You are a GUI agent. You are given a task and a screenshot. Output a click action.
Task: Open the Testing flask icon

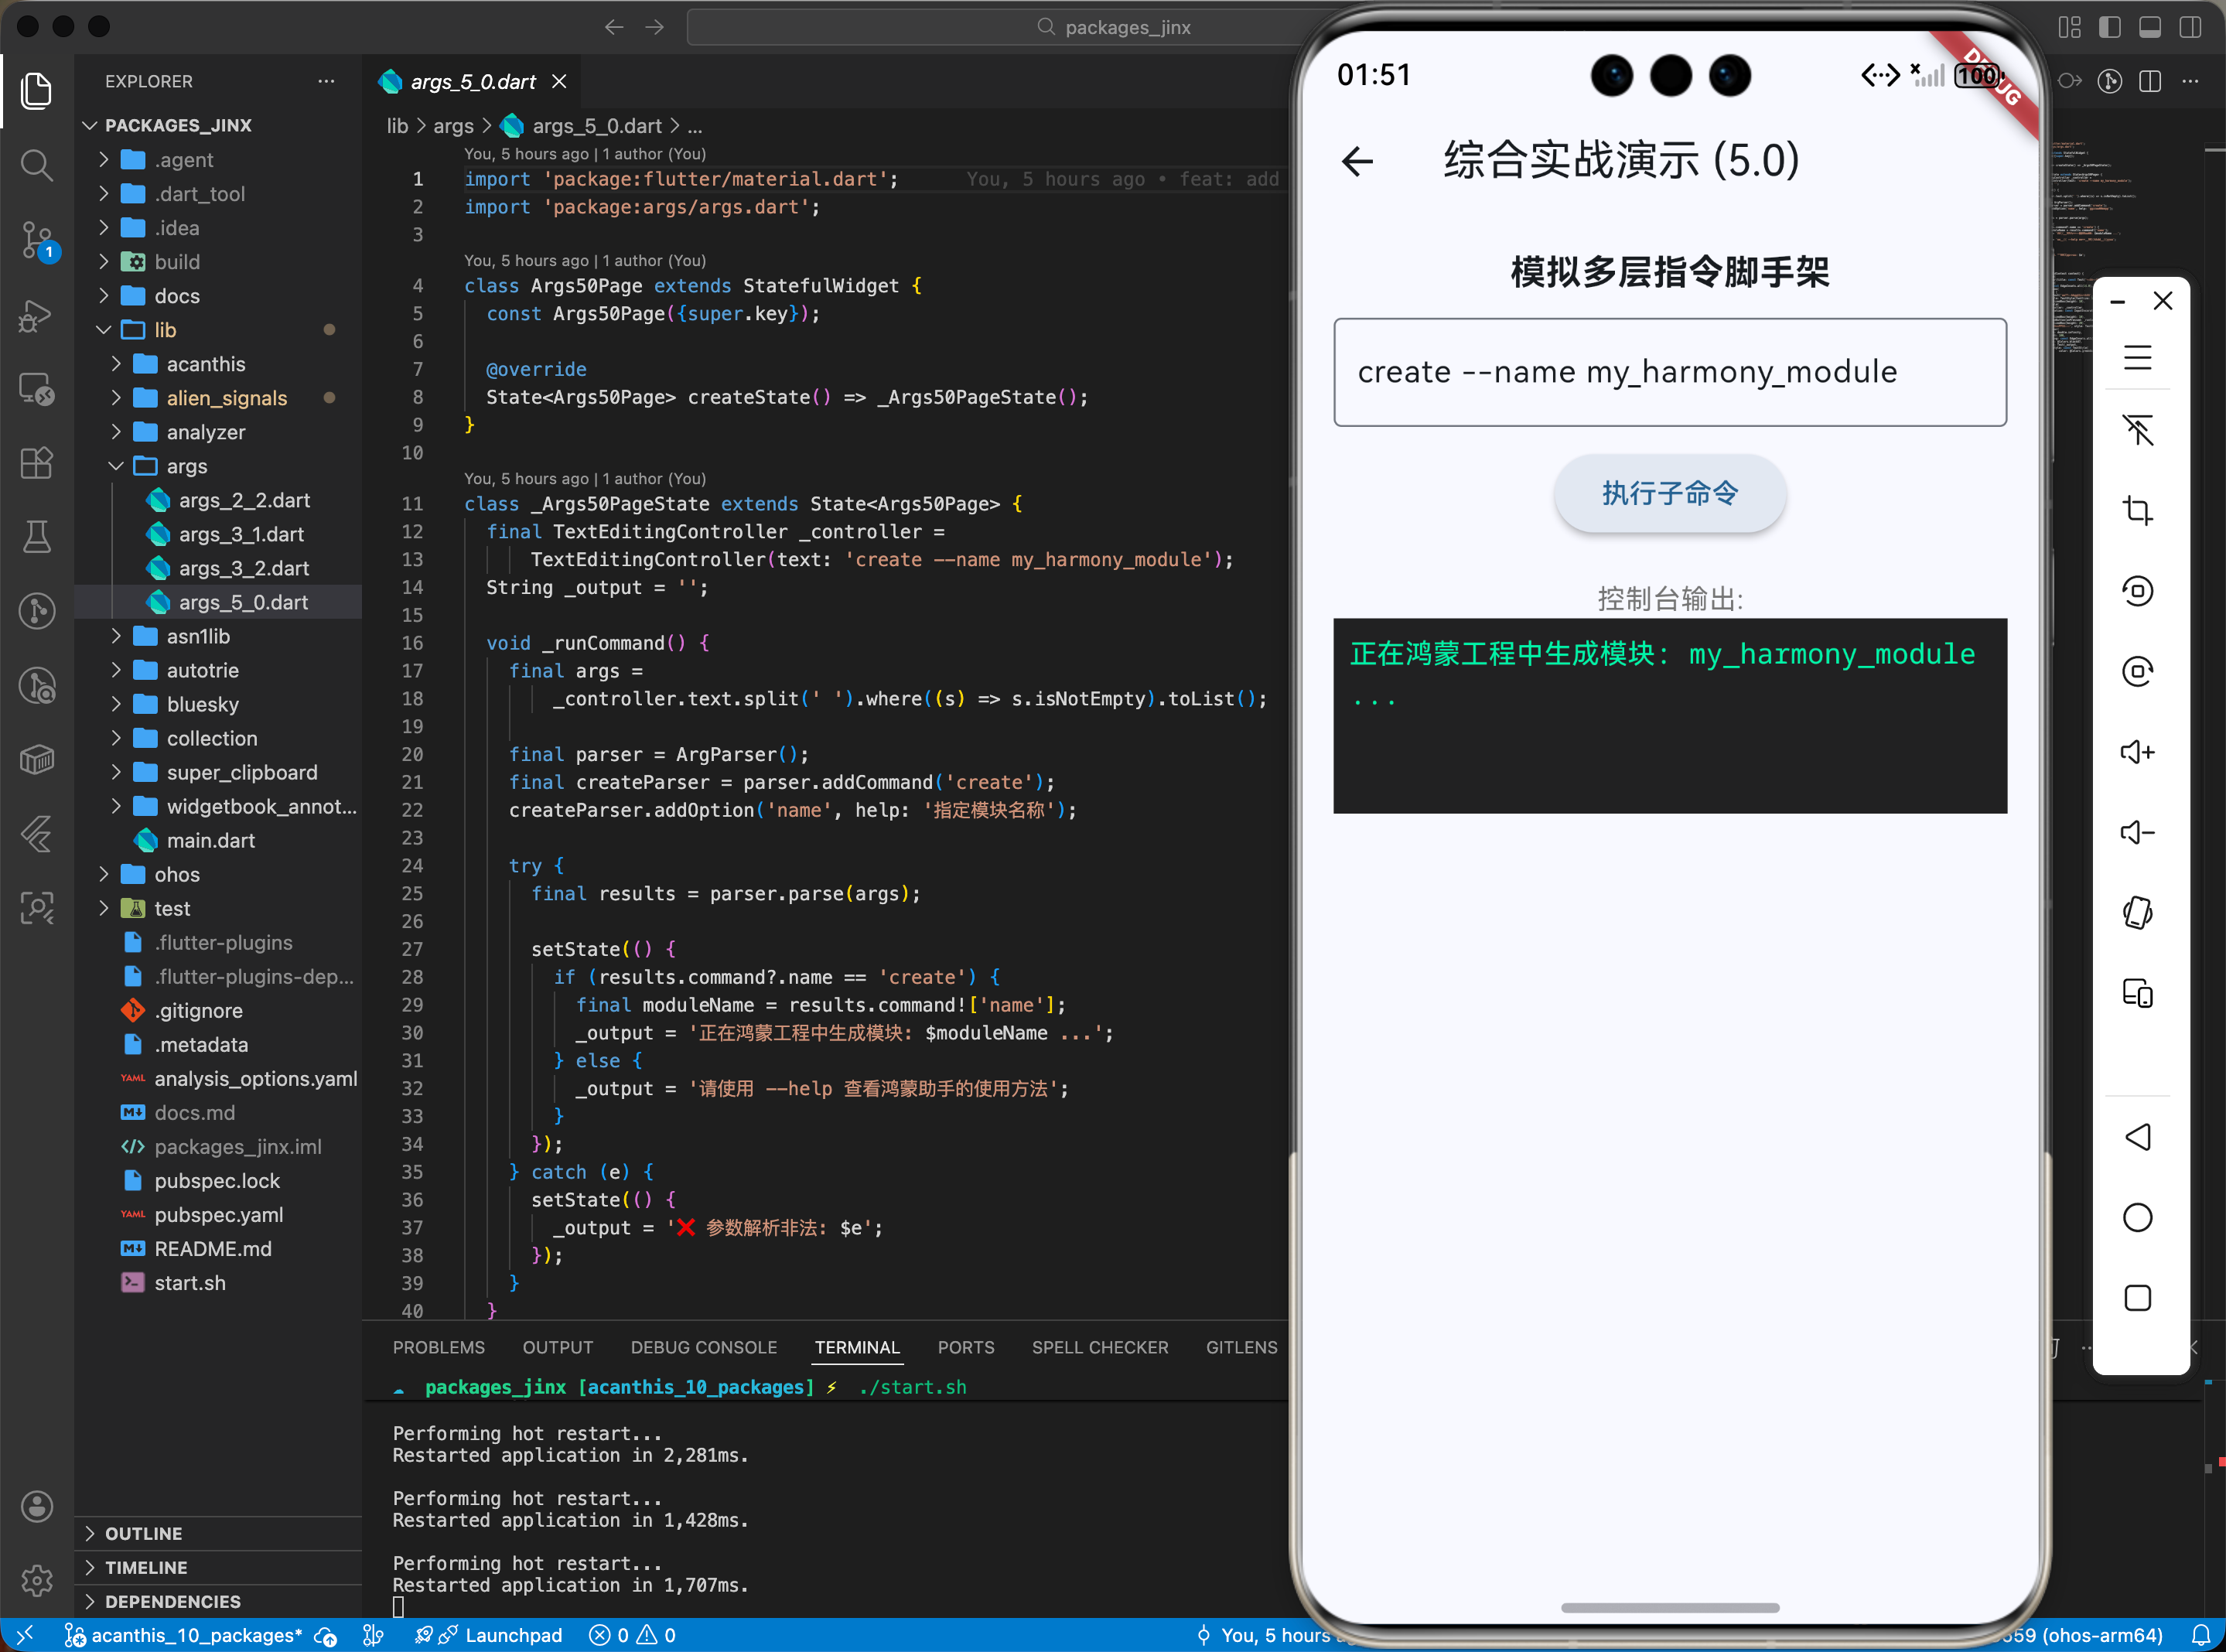click(37, 537)
